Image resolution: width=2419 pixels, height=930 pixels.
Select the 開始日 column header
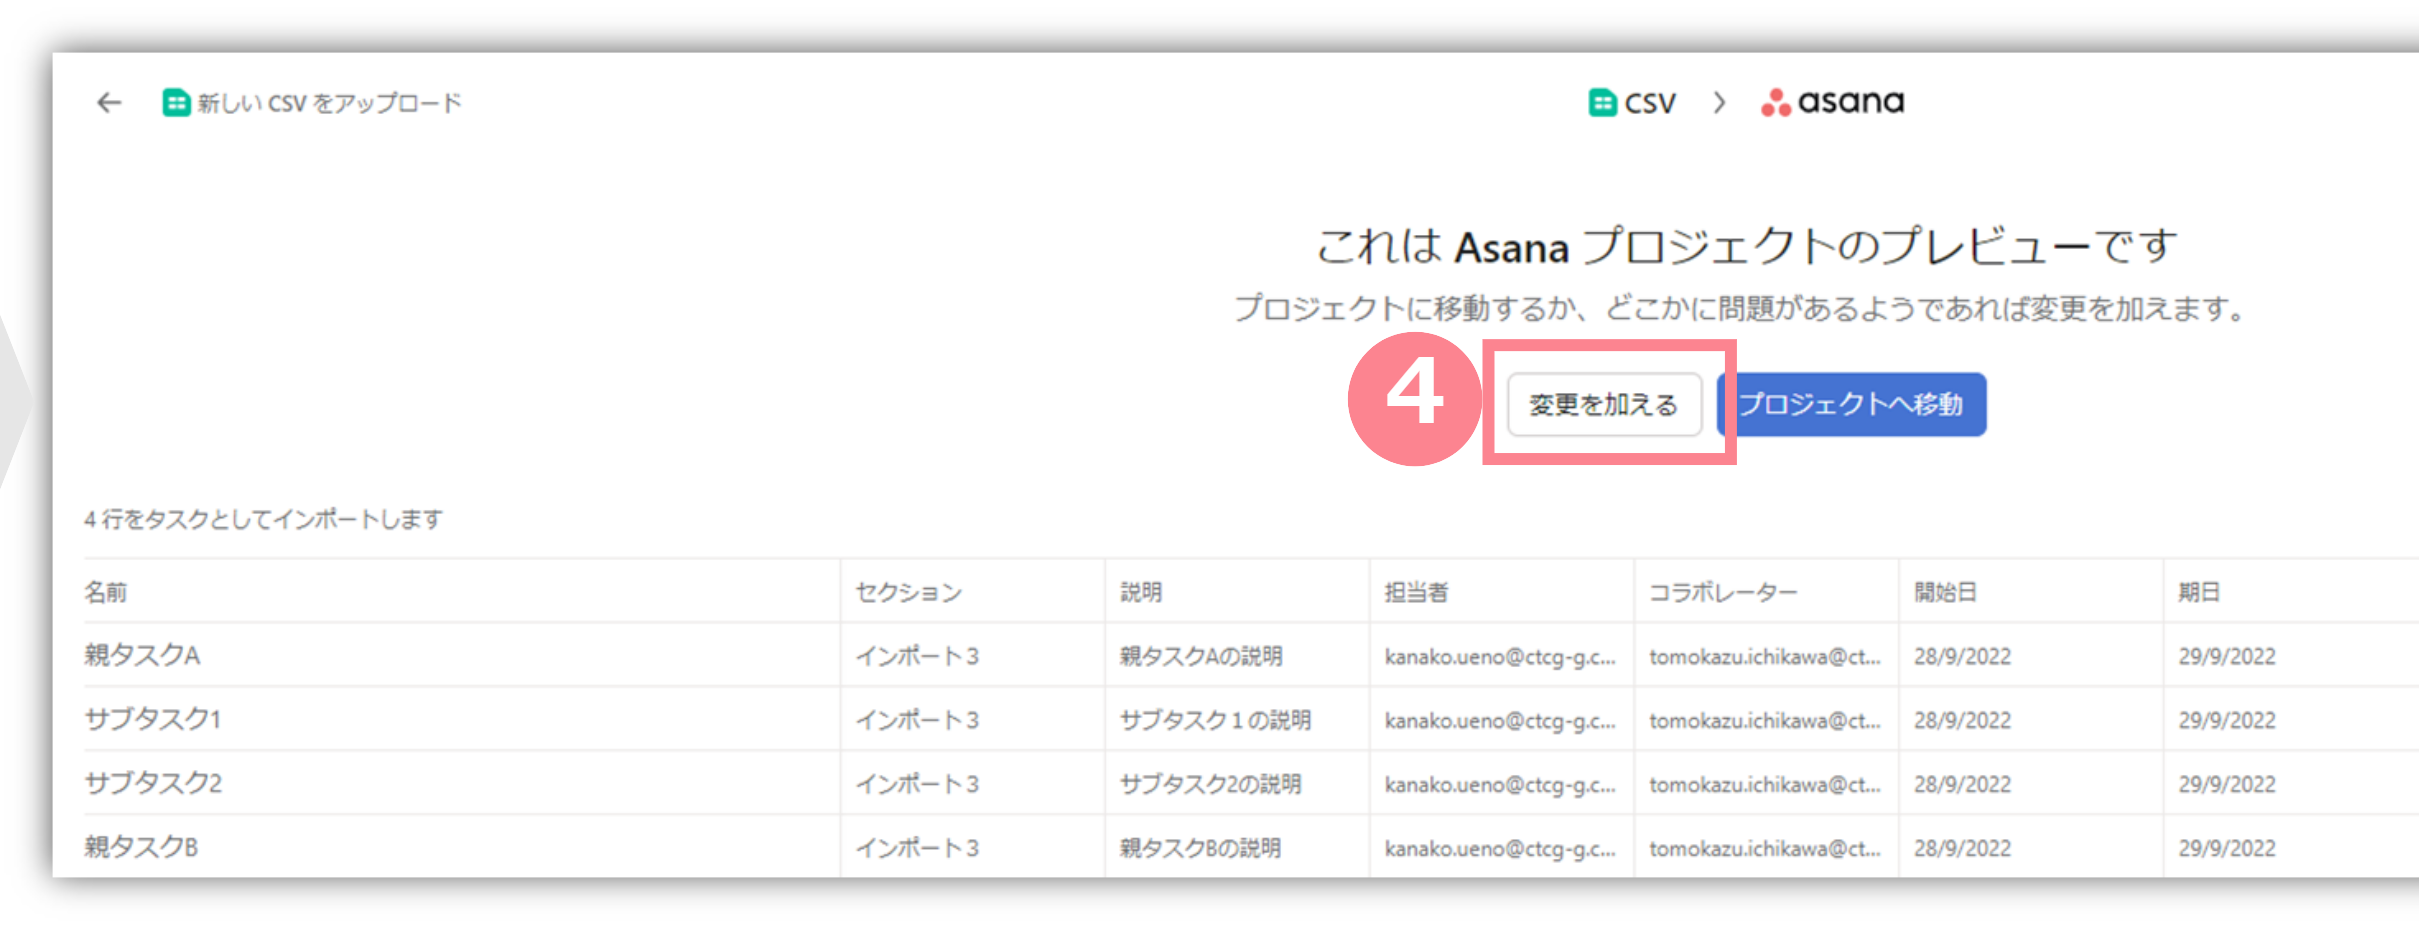pos(1945,592)
